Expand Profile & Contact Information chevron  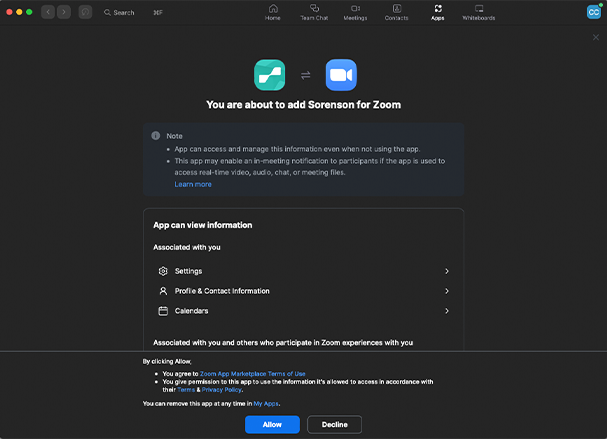tap(447, 291)
